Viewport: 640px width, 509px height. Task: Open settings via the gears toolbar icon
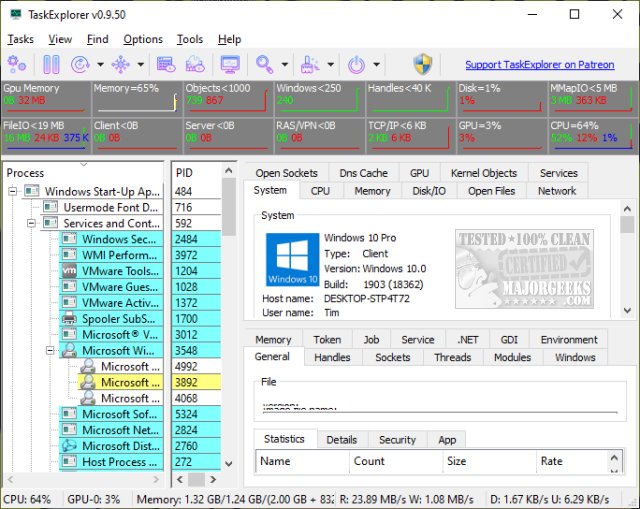pyautogui.click(x=16, y=65)
